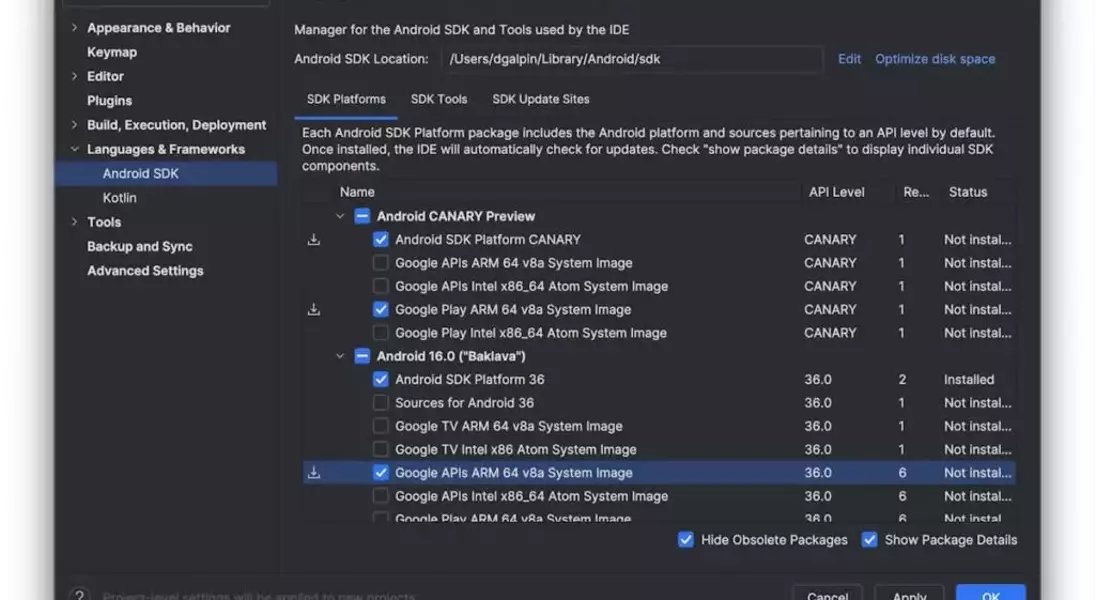Viewport: 1095px width, 600px height.
Task: Click download icon beside Google APIs ARM 64 v8a 36.0
Action: 314,473
